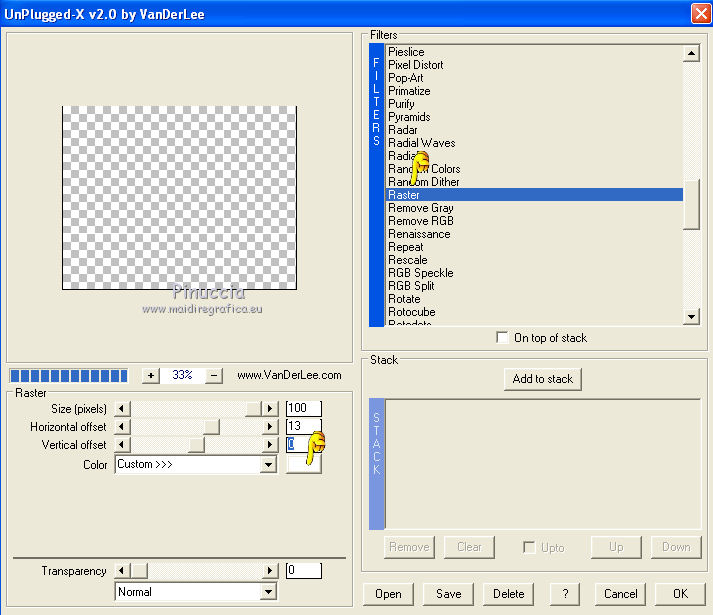Click the Horizontal offset slider thumb
Image resolution: width=713 pixels, height=615 pixels.
tap(211, 427)
